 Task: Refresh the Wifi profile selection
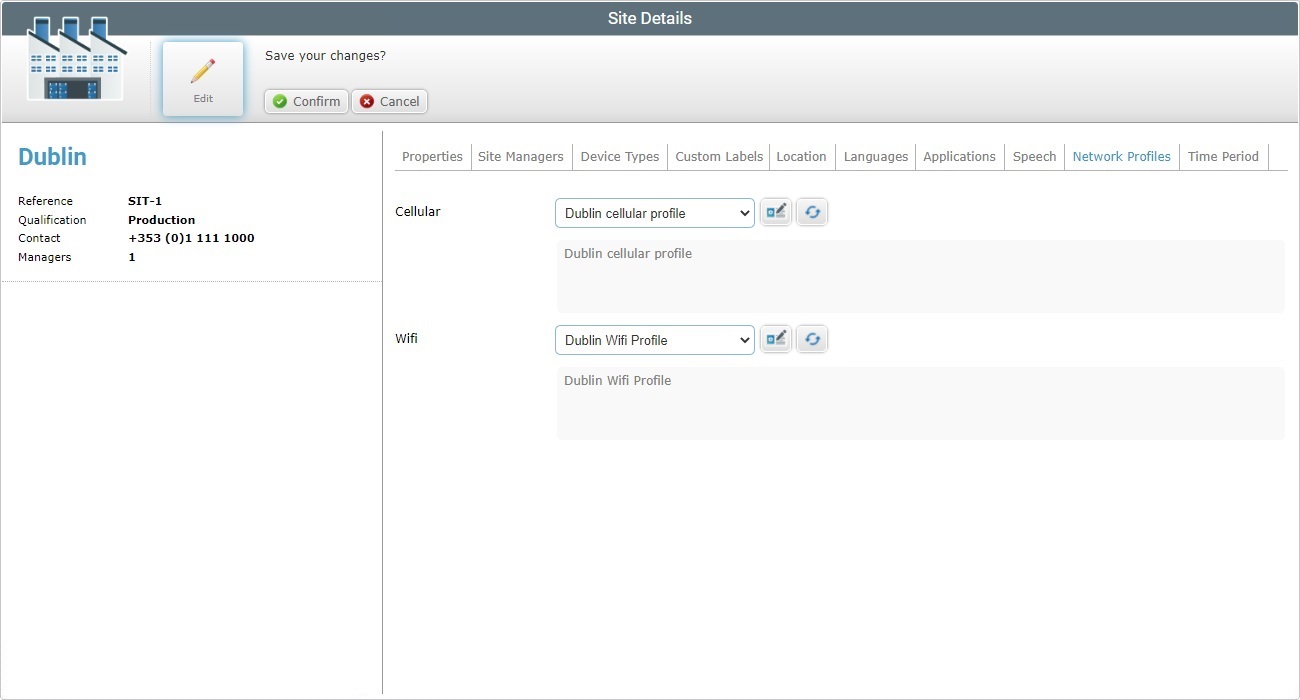[x=812, y=338]
